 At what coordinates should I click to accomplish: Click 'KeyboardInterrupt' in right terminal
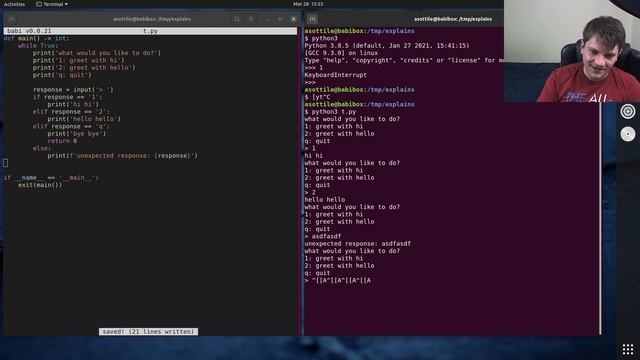tap(336, 75)
